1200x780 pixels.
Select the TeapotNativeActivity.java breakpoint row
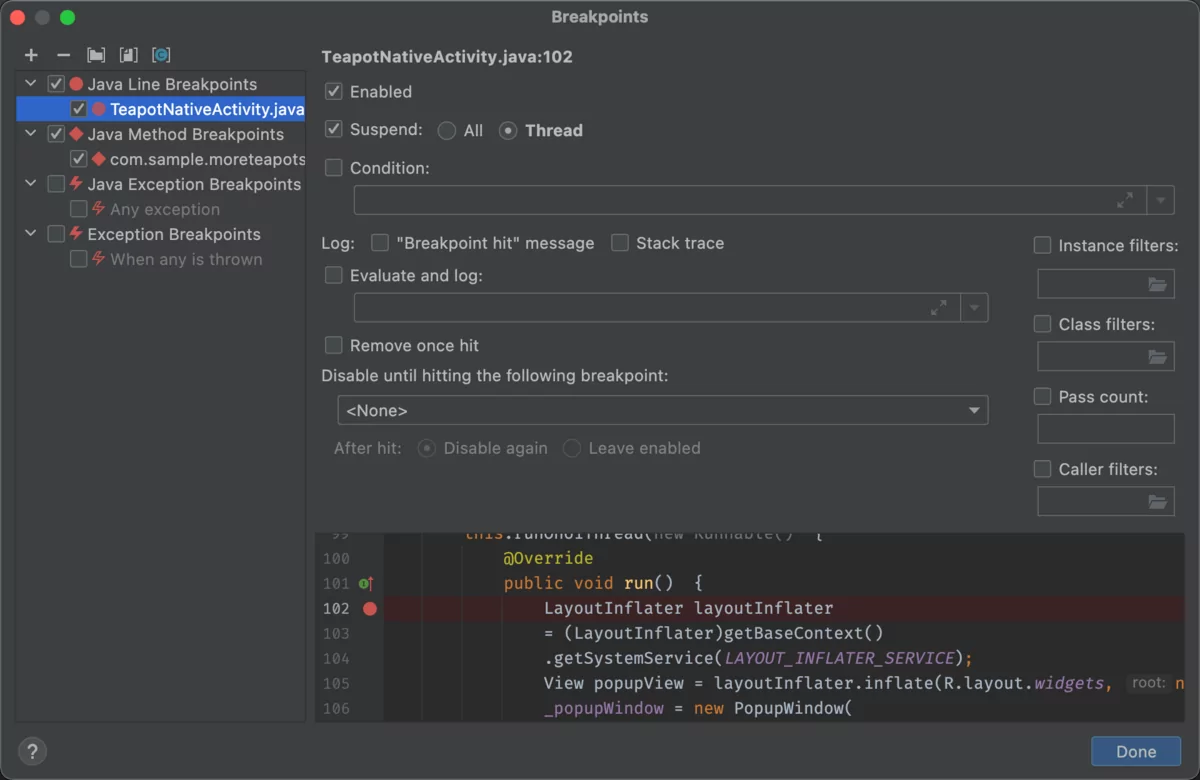coord(161,109)
